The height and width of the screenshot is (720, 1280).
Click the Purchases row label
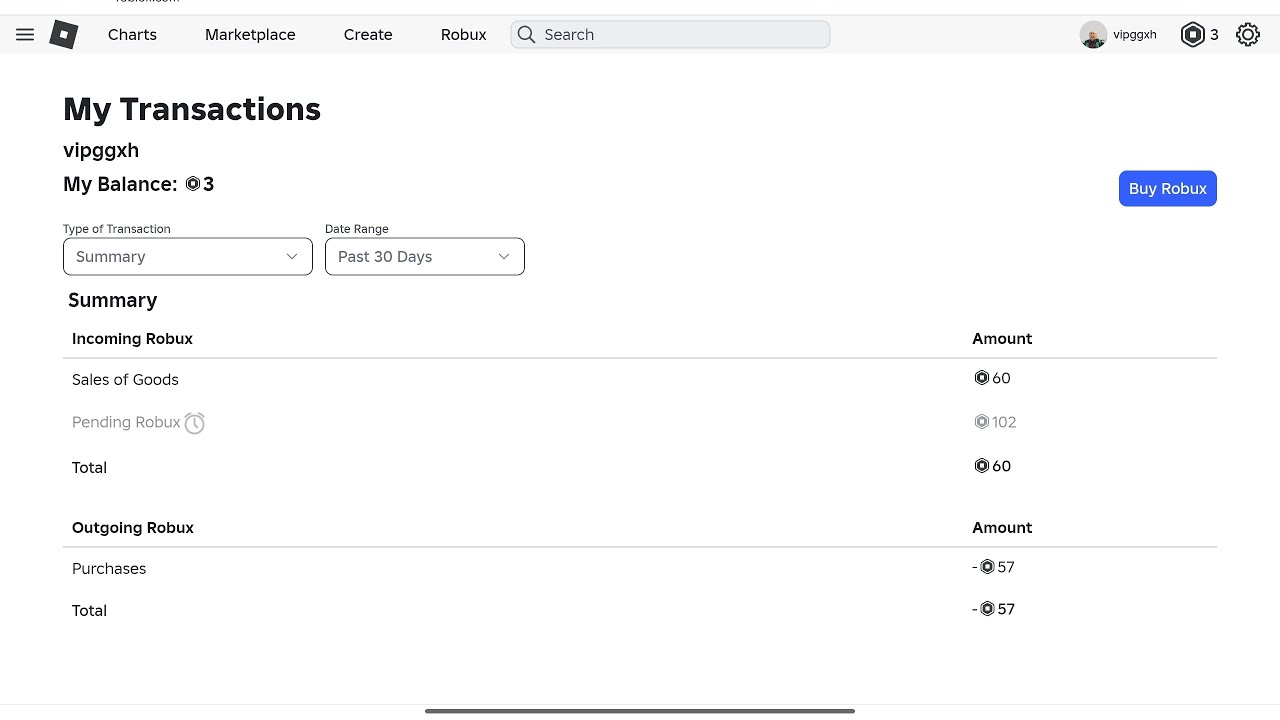(109, 568)
